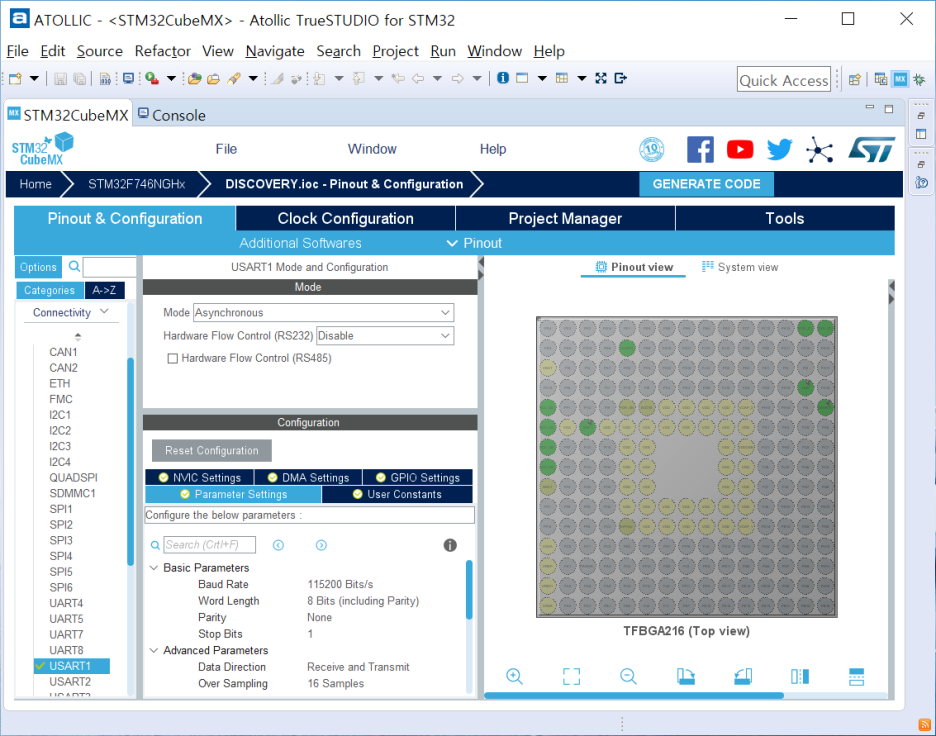Viewport: 936px width, 736px height.
Task: Flip the chip view horizontally
Action: [x=800, y=676]
